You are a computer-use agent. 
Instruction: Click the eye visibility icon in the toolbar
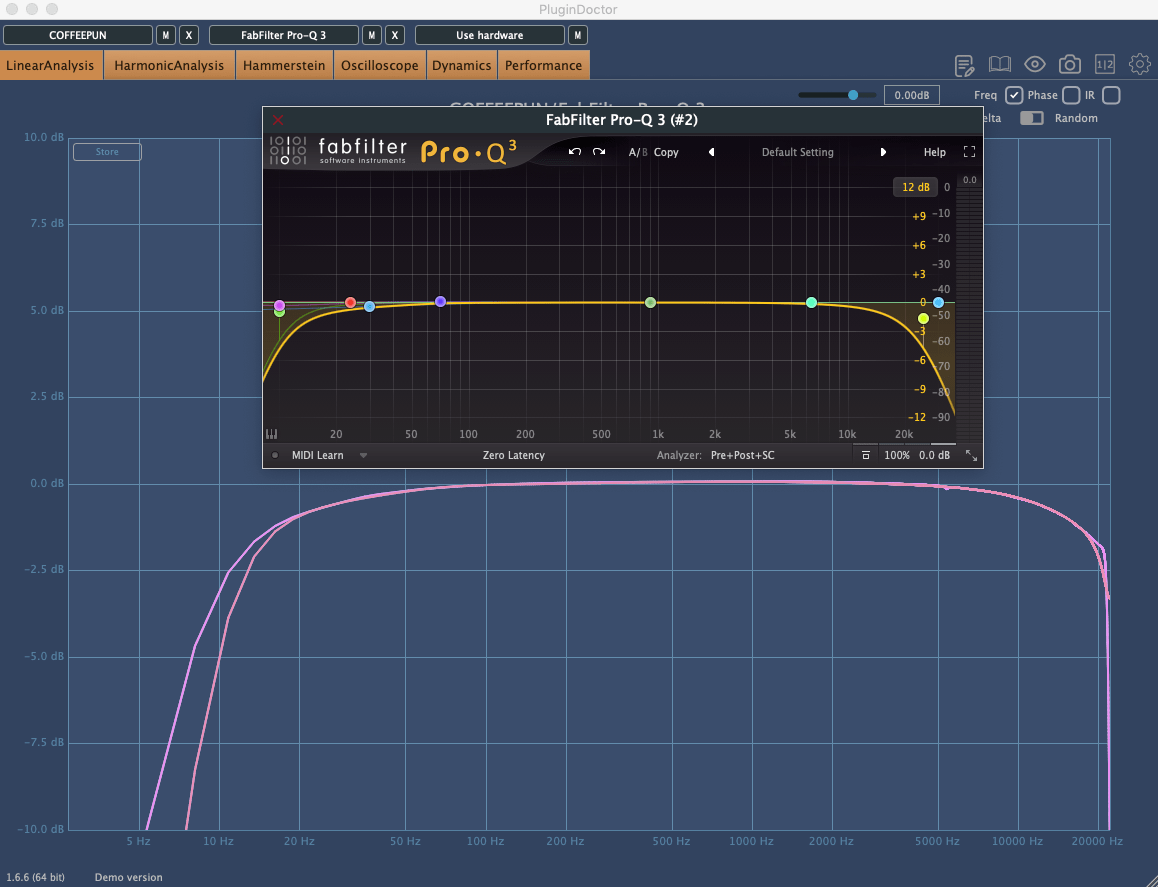[x=1034, y=64]
